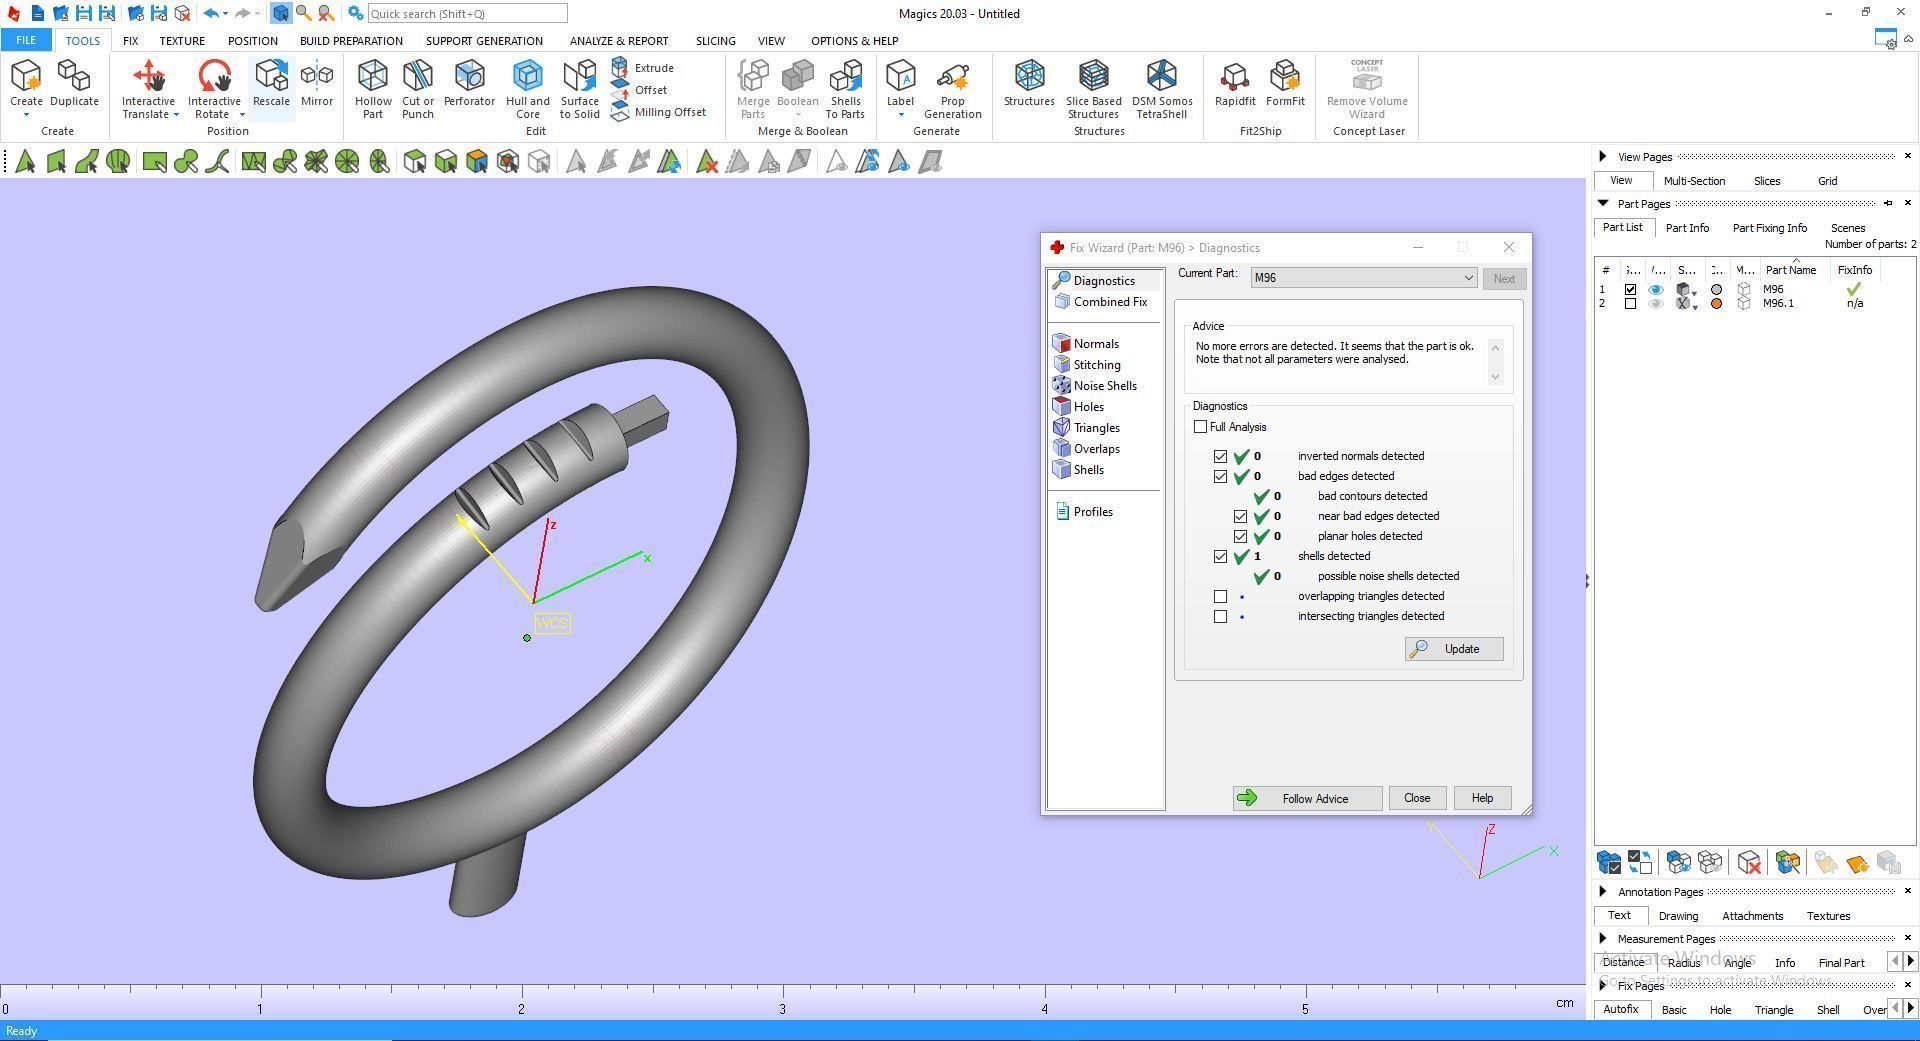The image size is (1920, 1041).
Task: Expand the Annotation Pages panel
Action: 1603,891
